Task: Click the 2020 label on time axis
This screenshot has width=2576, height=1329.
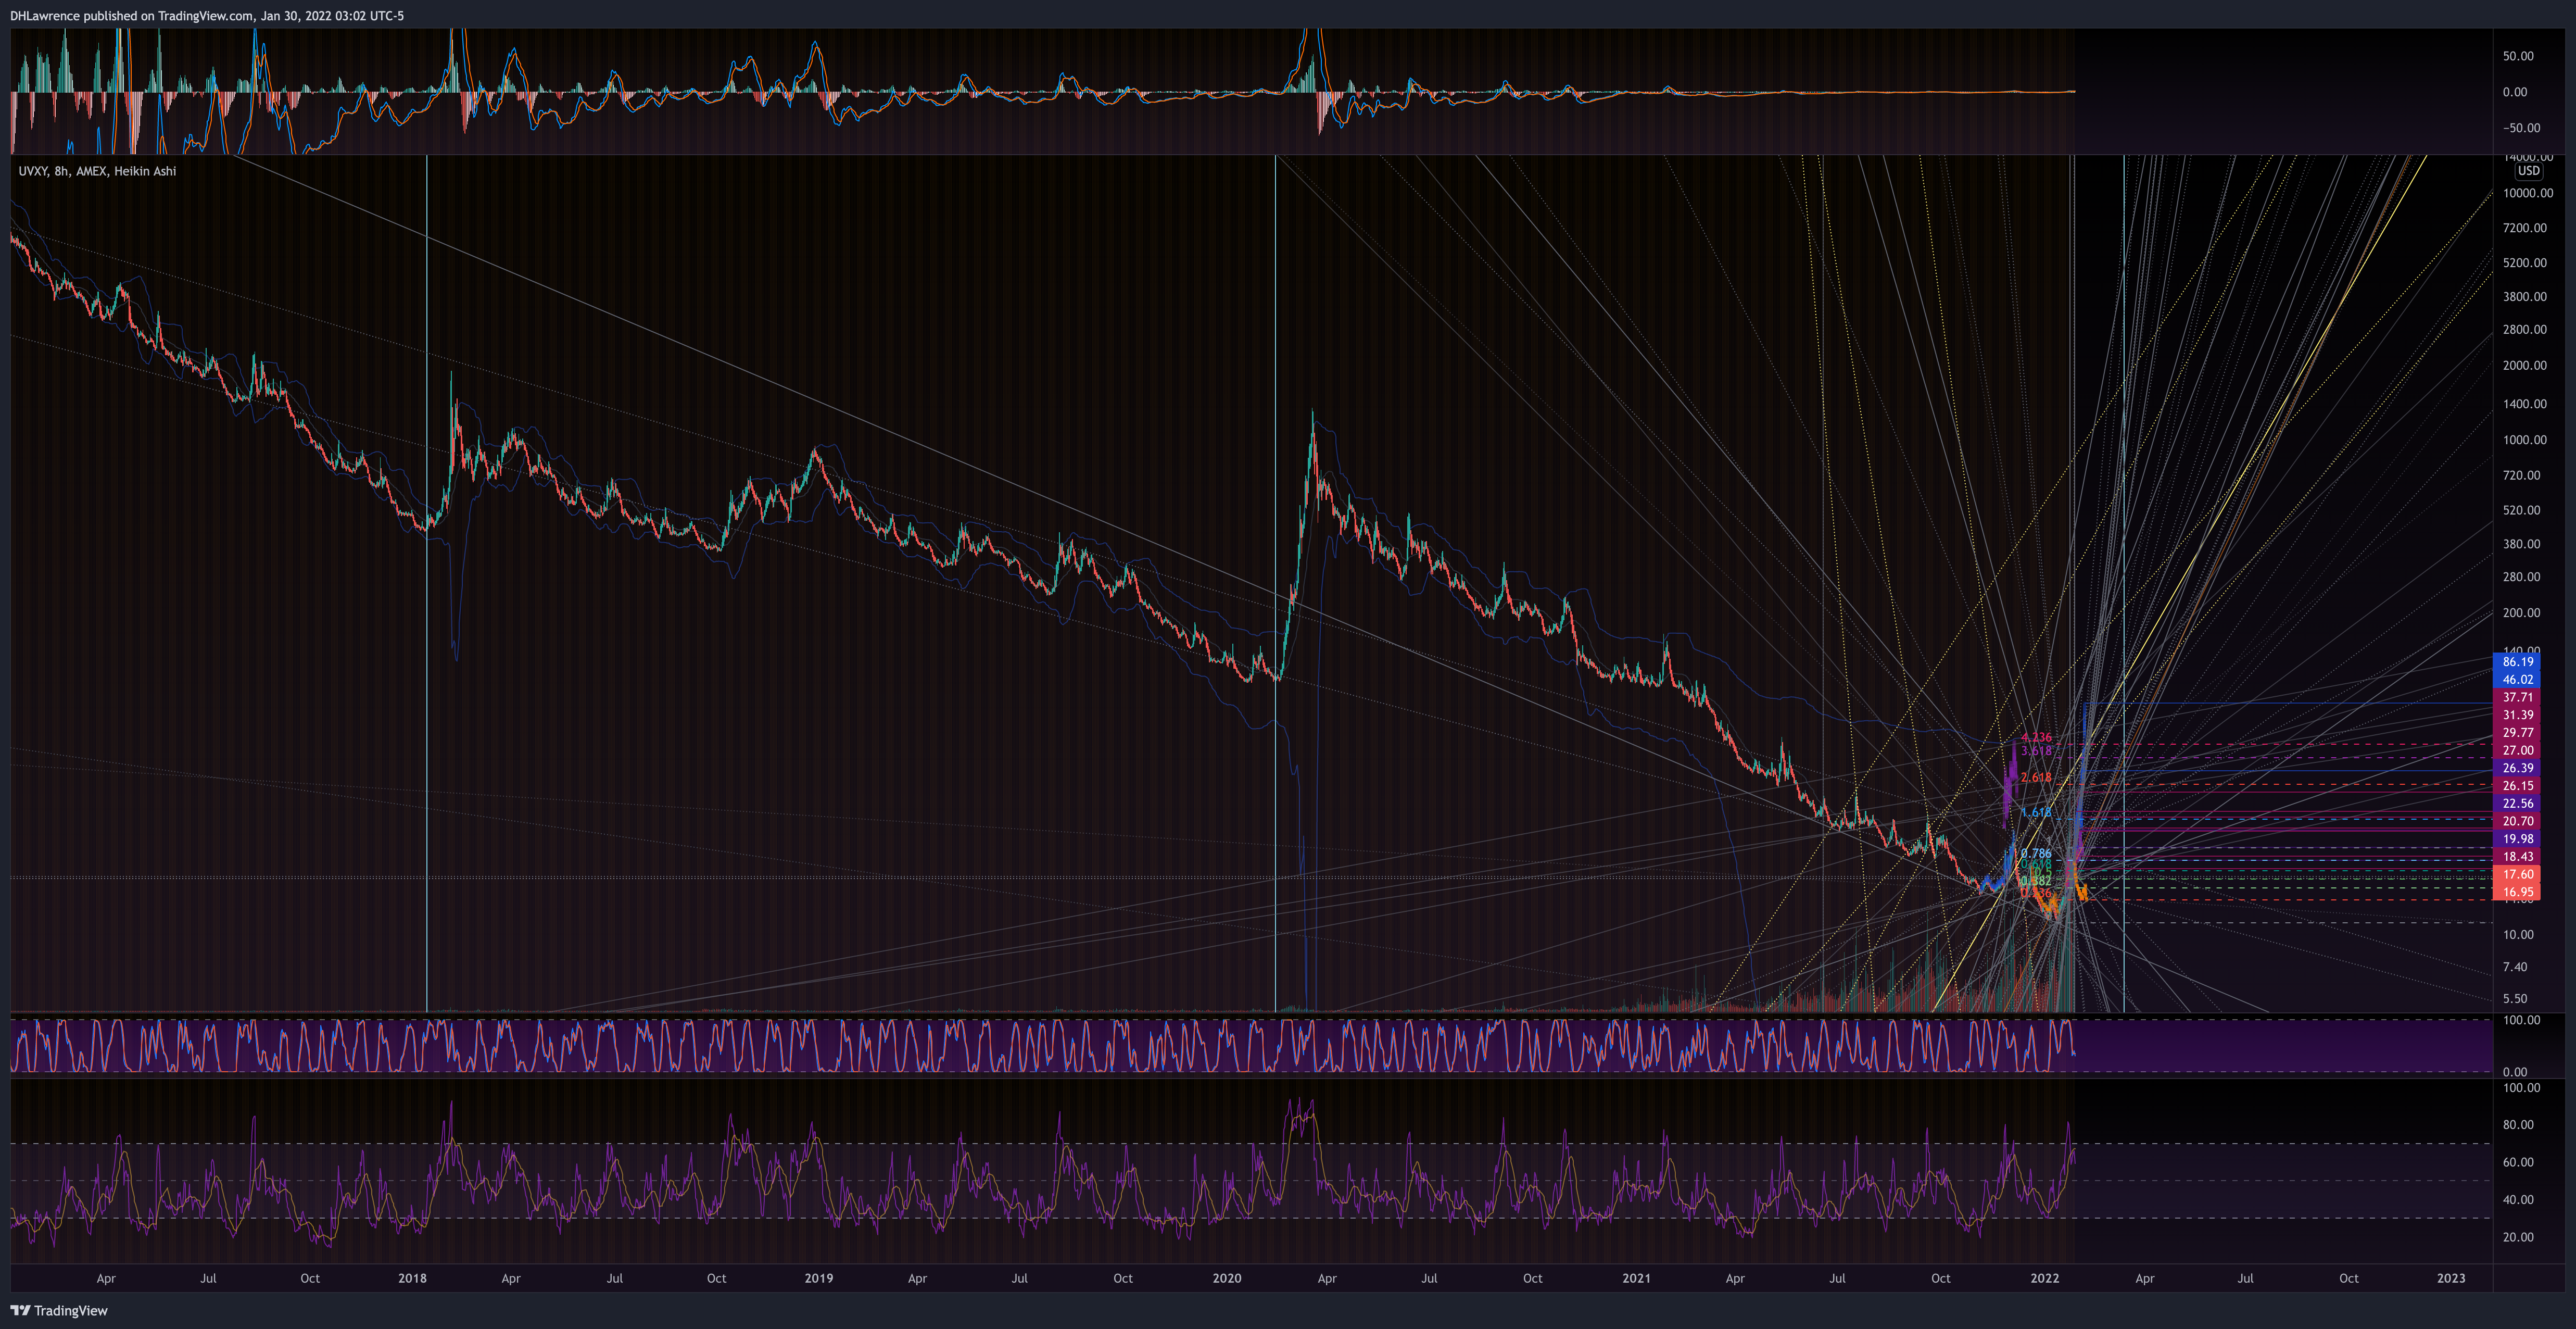Action: click(x=1227, y=1279)
